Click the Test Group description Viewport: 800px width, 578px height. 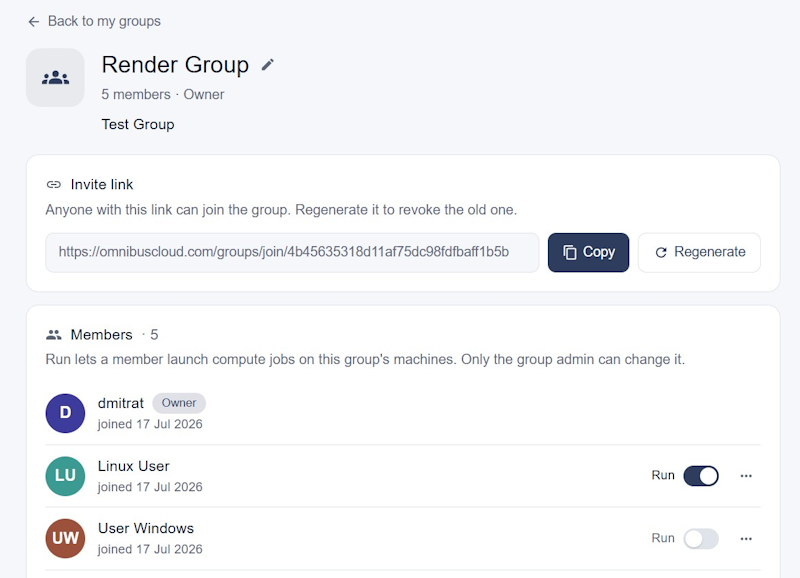tap(138, 124)
